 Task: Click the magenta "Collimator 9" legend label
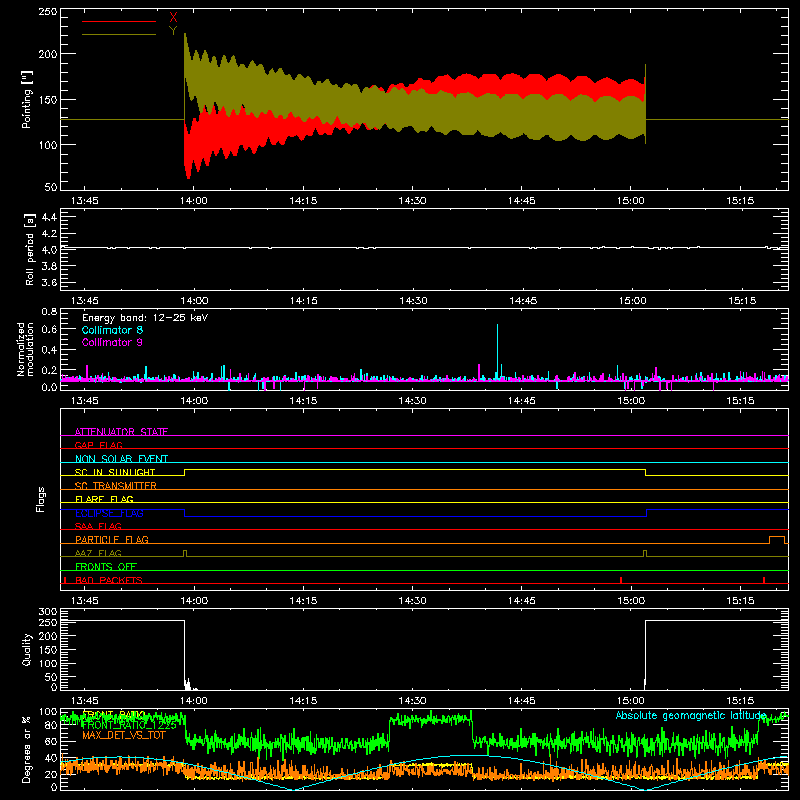coord(112,342)
